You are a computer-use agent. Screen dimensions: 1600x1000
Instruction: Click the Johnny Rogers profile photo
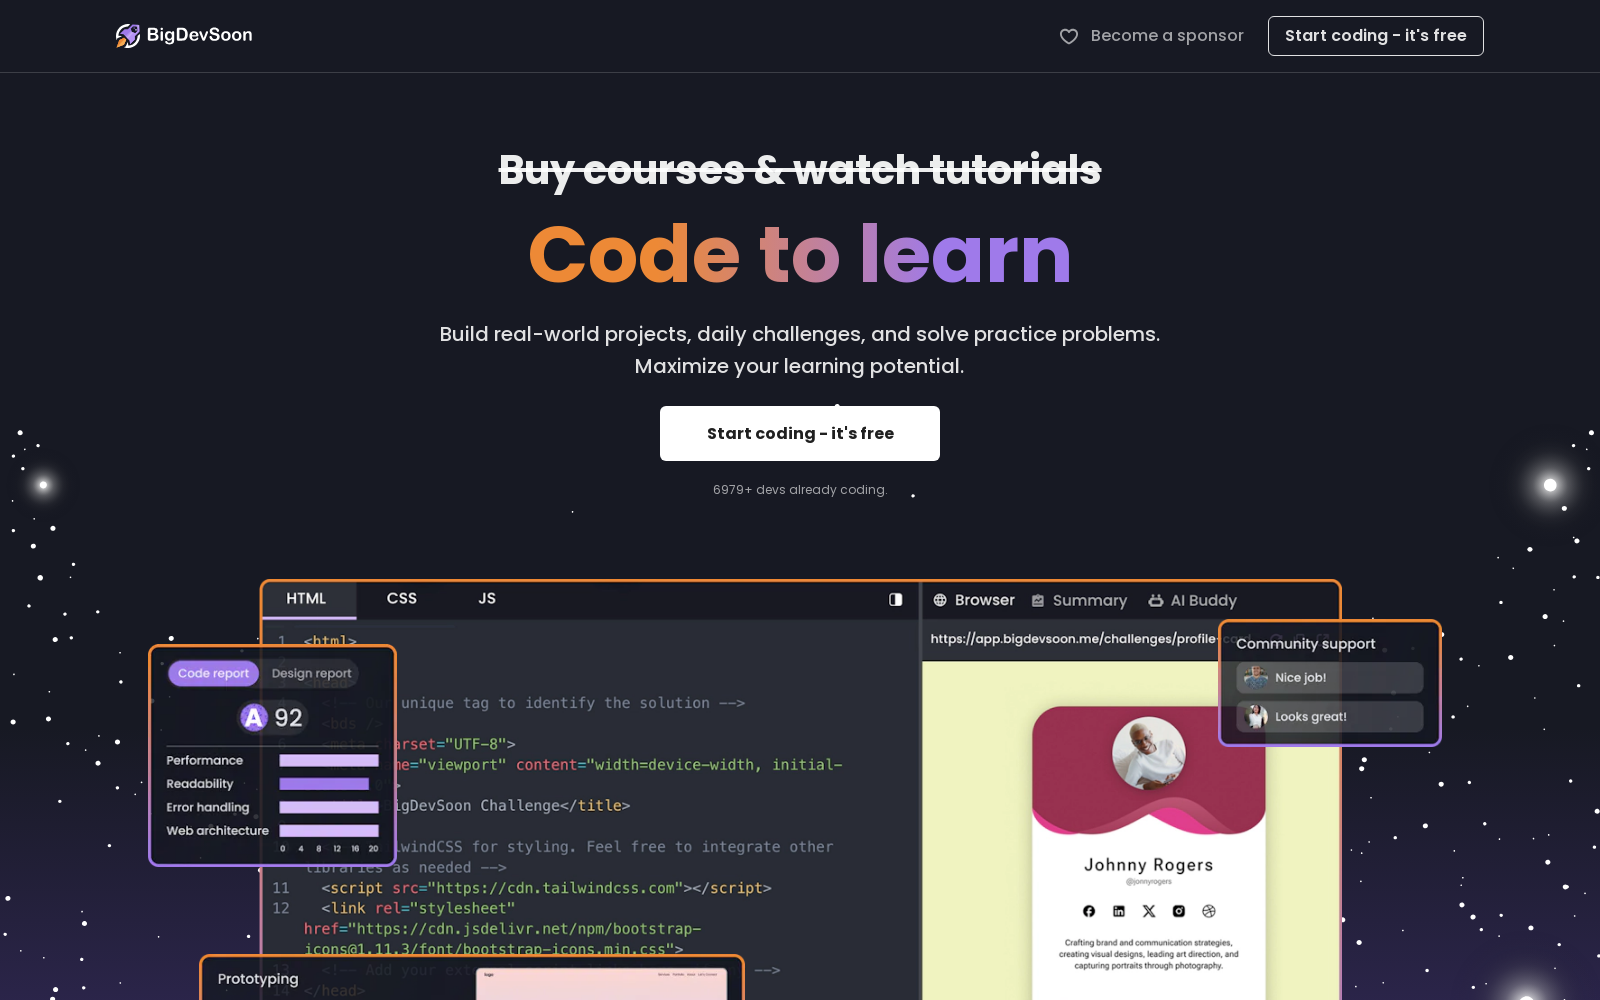tap(1149, 754)
